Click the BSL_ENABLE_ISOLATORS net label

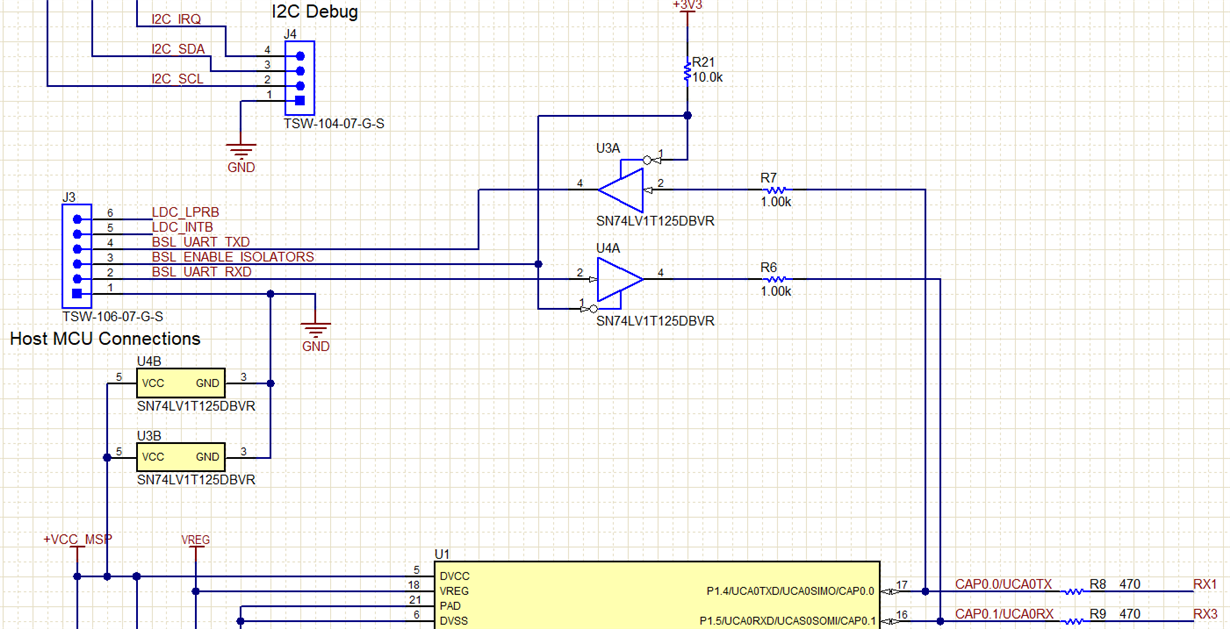tap(233, 257)
